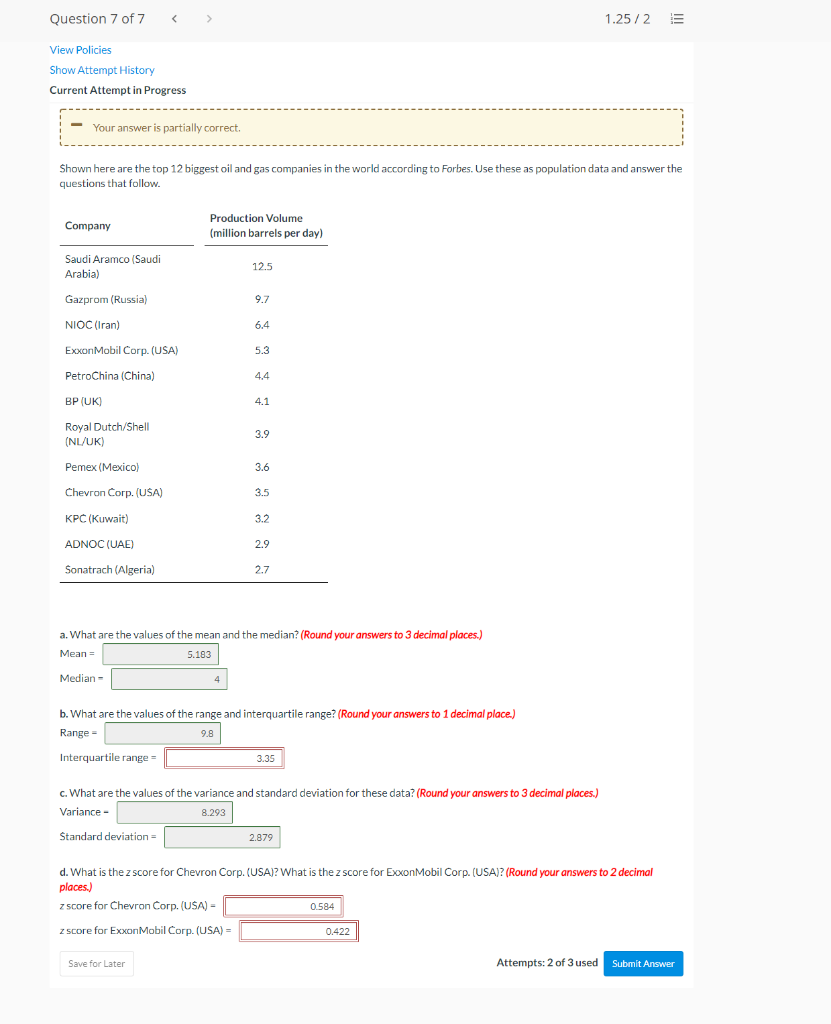831x1024 pixels.
Task: Select the BP (UK) row
Action: click(x=193, y=401)
